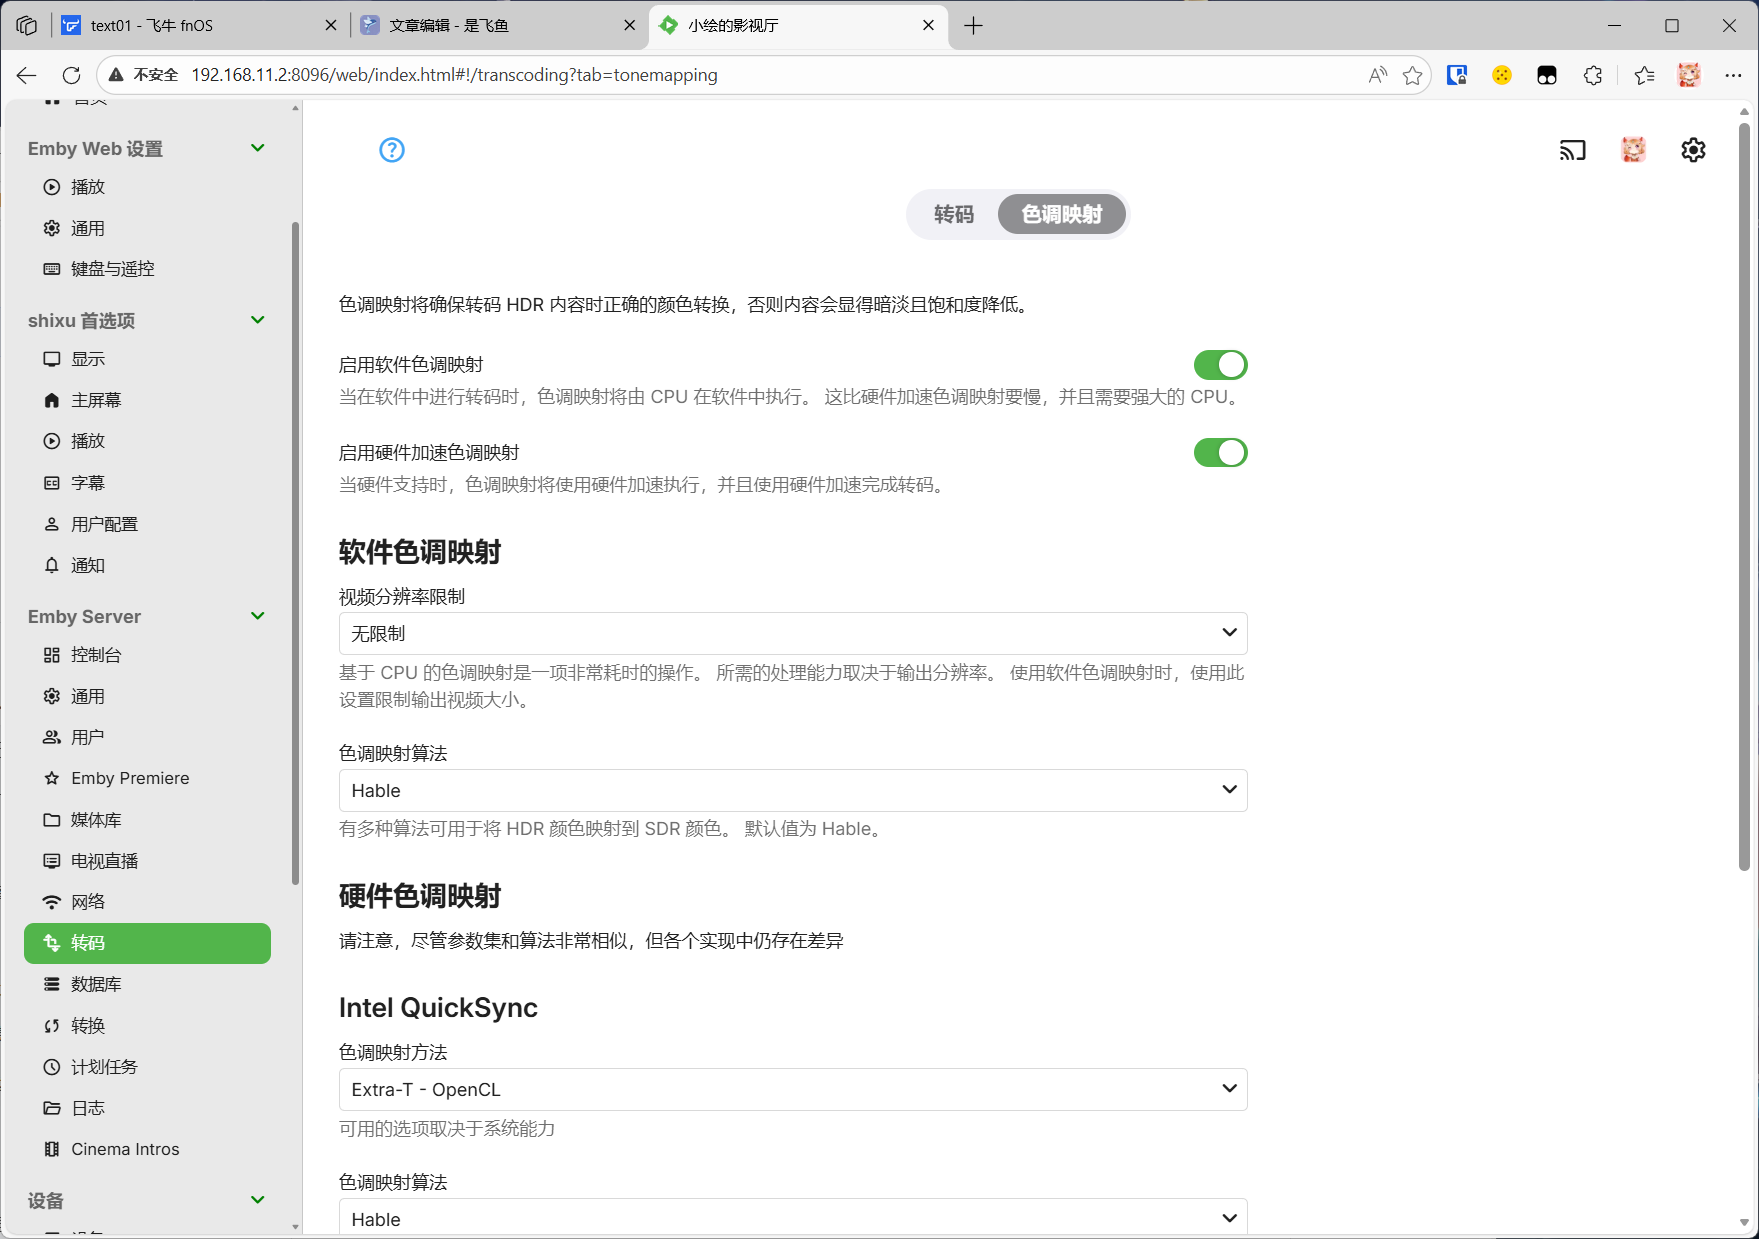The image size is (1759, 1239).
Task: Expand the software 色调映射算法 Hable dropdown
Action: [x=792, y=790]
